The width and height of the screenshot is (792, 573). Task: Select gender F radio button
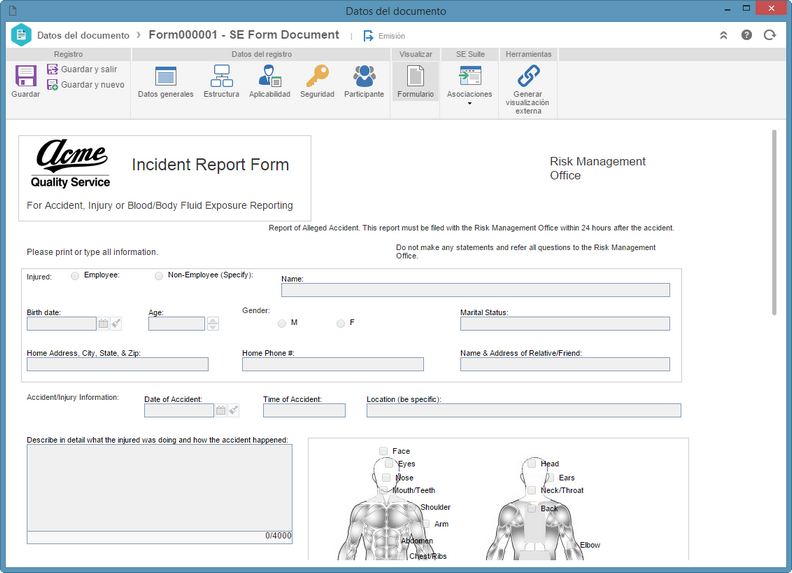340,323
